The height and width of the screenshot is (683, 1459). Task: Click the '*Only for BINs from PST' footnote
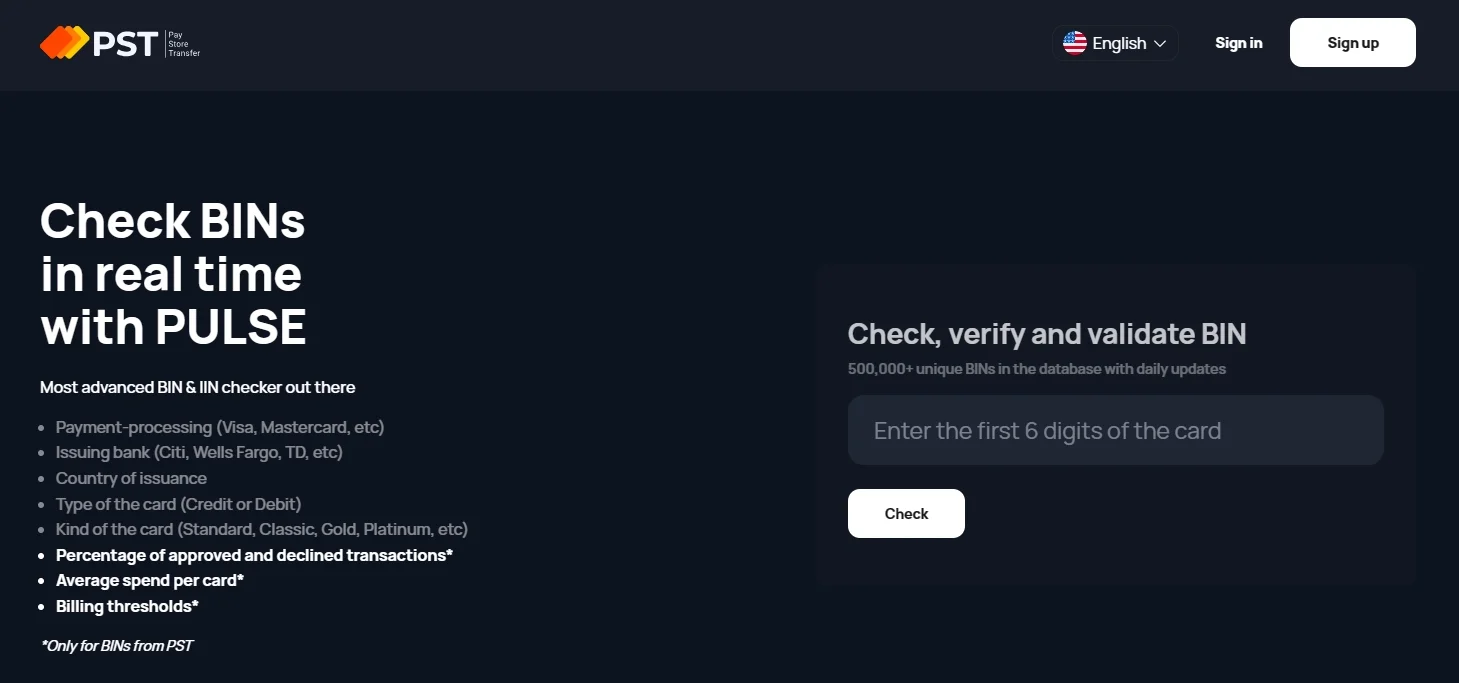tap(116, 645)
